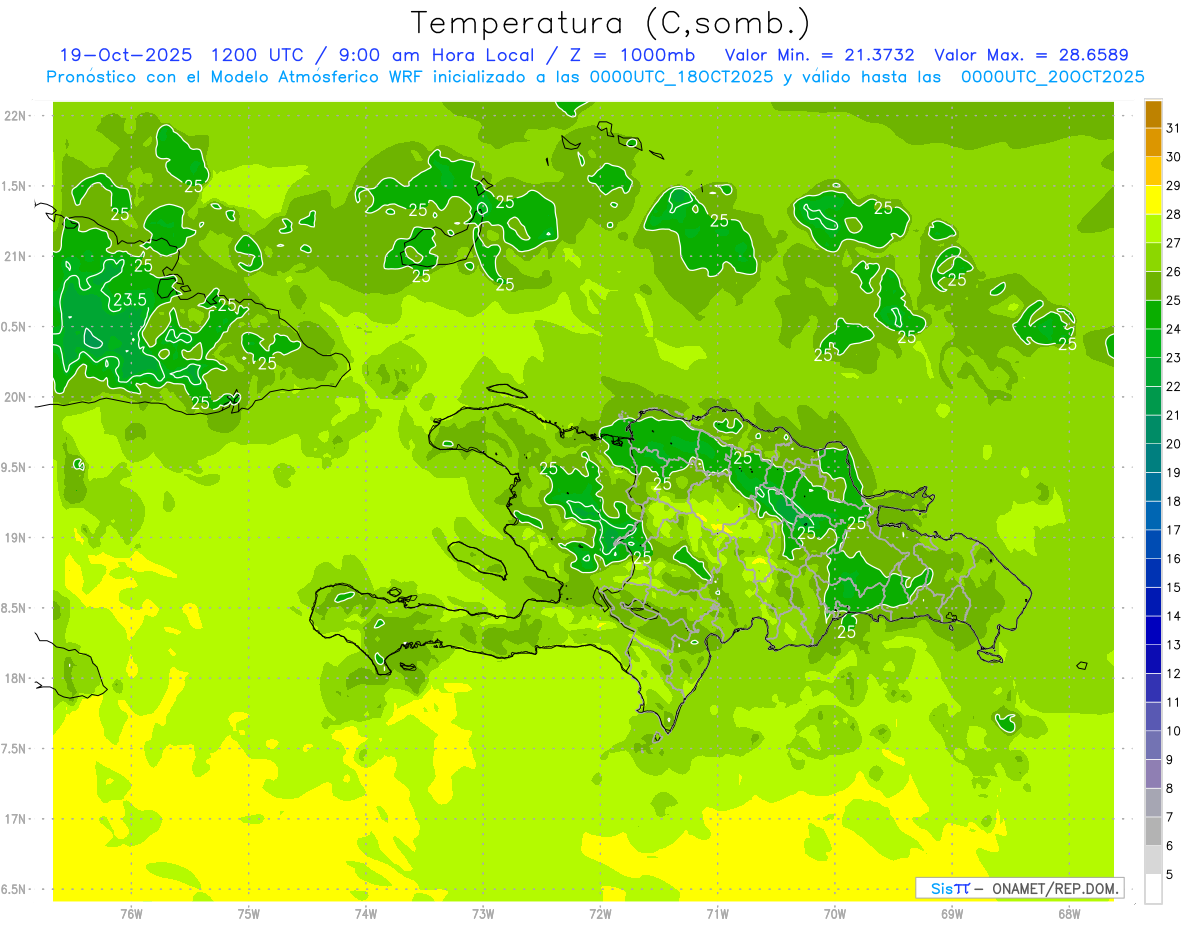
Task: Pick the yellow legend swatch between 28 and 29
Action: 1154,200
